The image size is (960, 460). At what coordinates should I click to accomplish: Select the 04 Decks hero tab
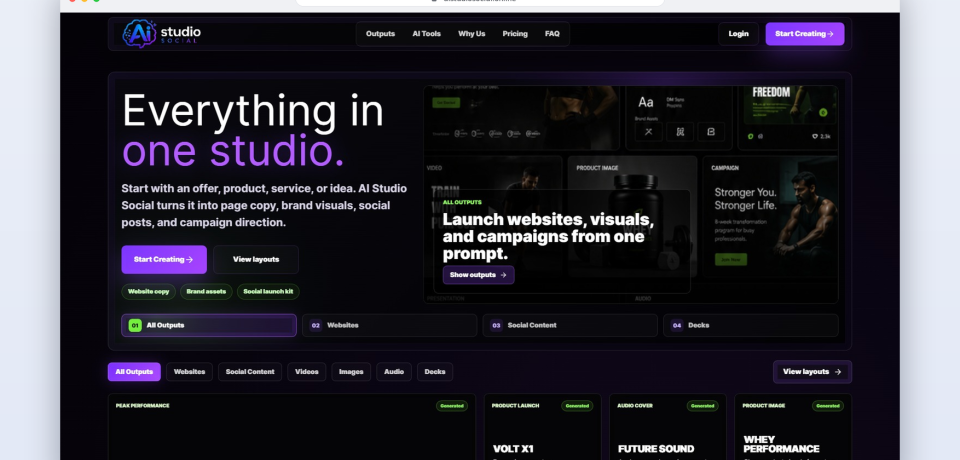point(751,325)
